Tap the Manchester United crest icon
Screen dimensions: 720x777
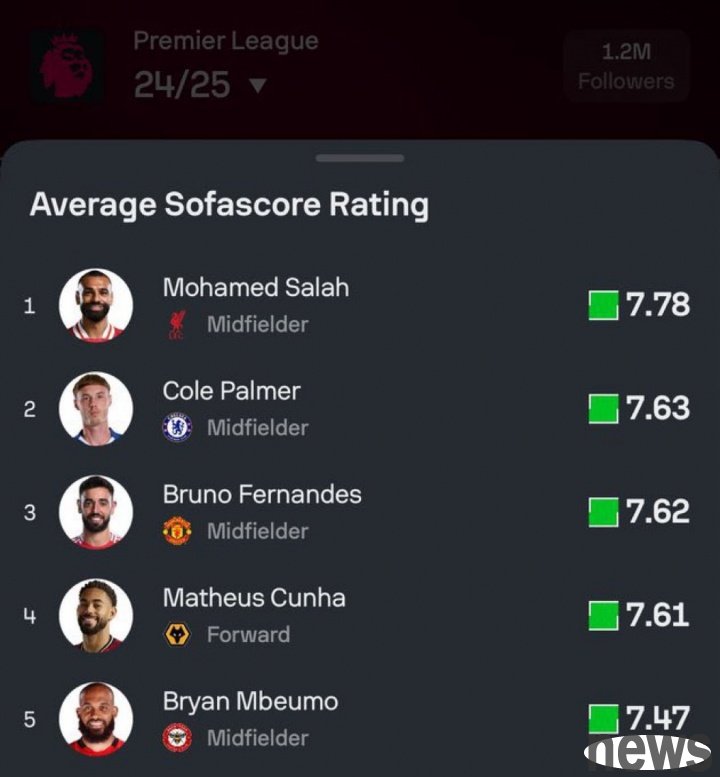[177, 531]
